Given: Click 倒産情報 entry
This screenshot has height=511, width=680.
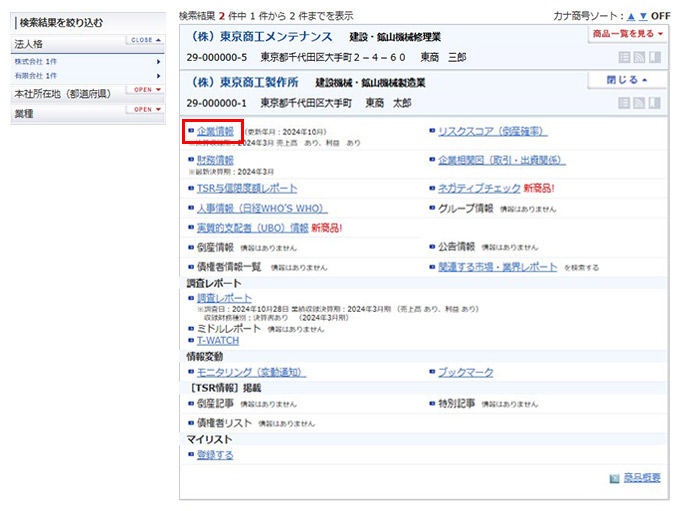Looking at the screenshot, I should tap(215, 247).
